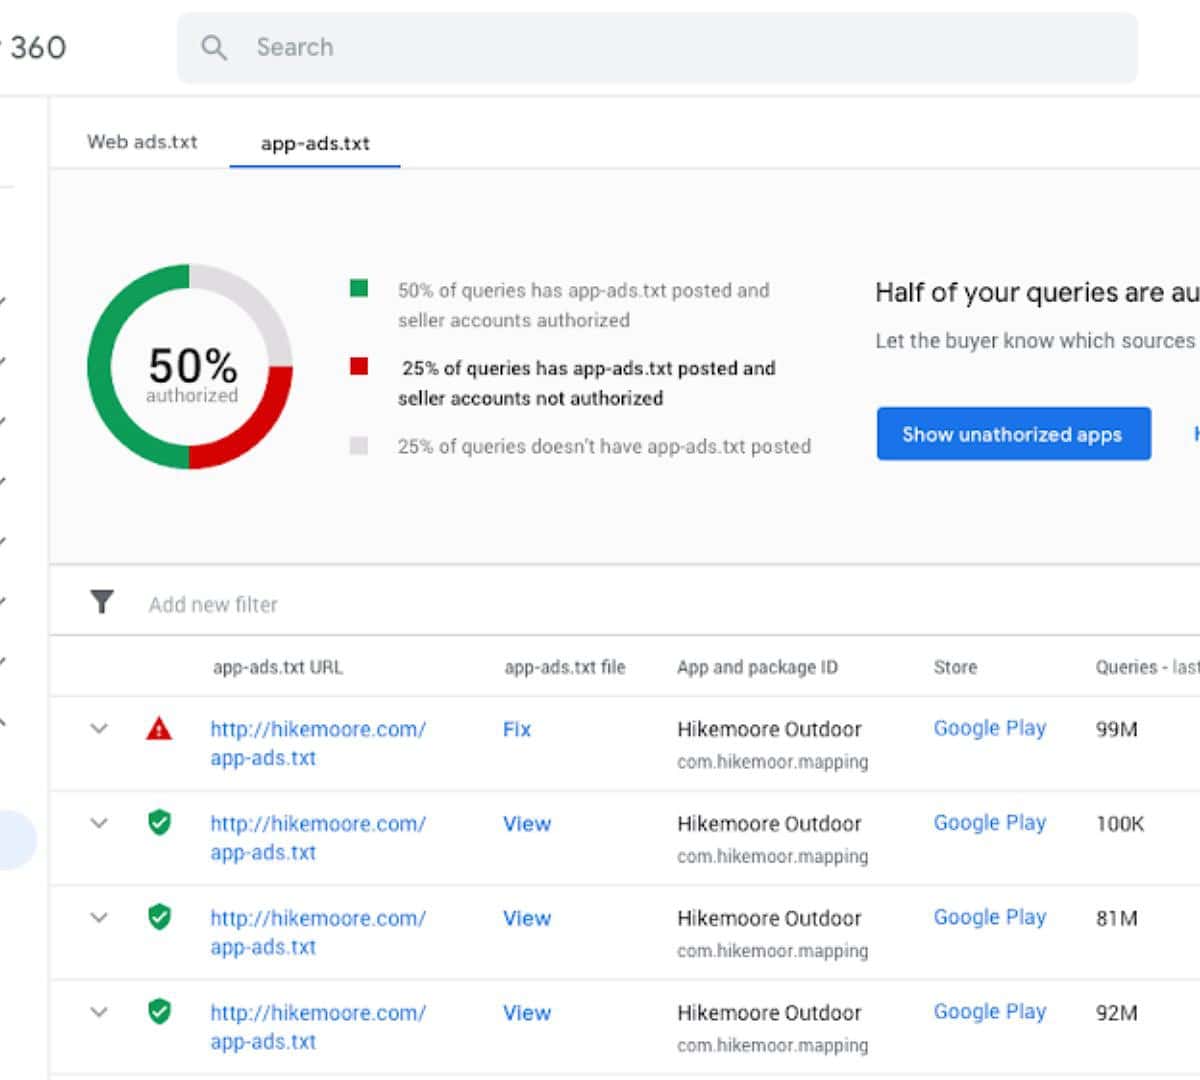
Task: Expand the row with 100K queries
Action: [99, 823]
